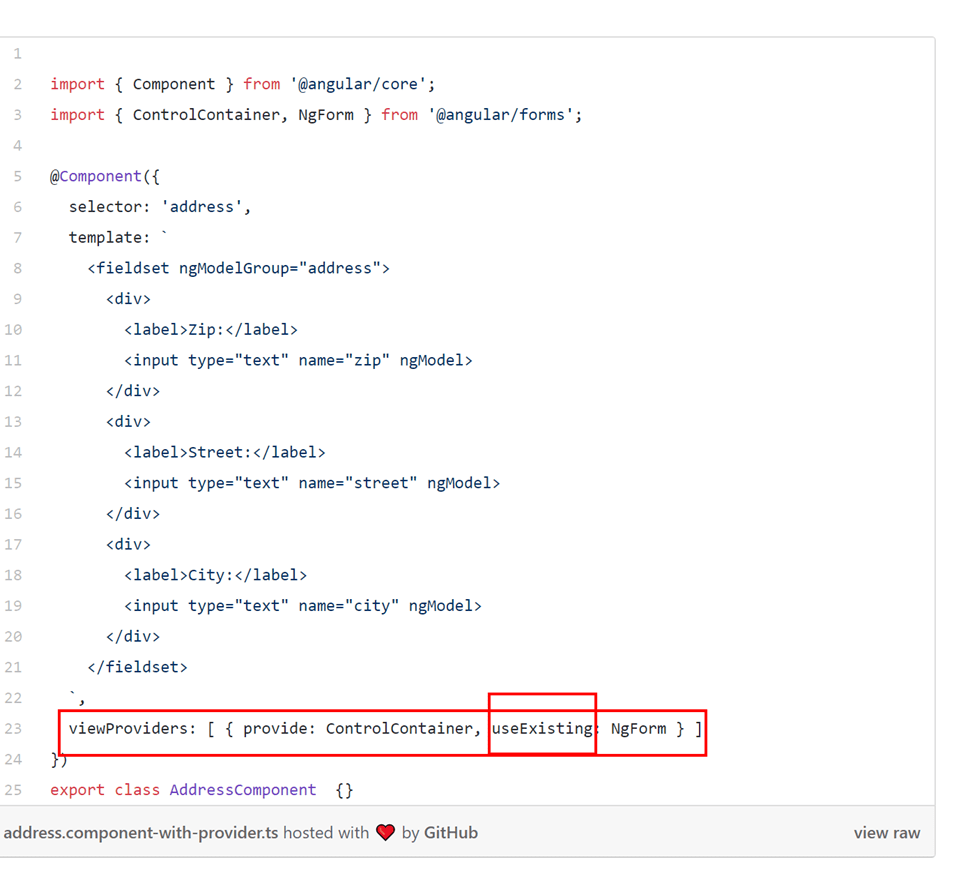
Task: Open the 'view raw' link
Action: (886, 833)
